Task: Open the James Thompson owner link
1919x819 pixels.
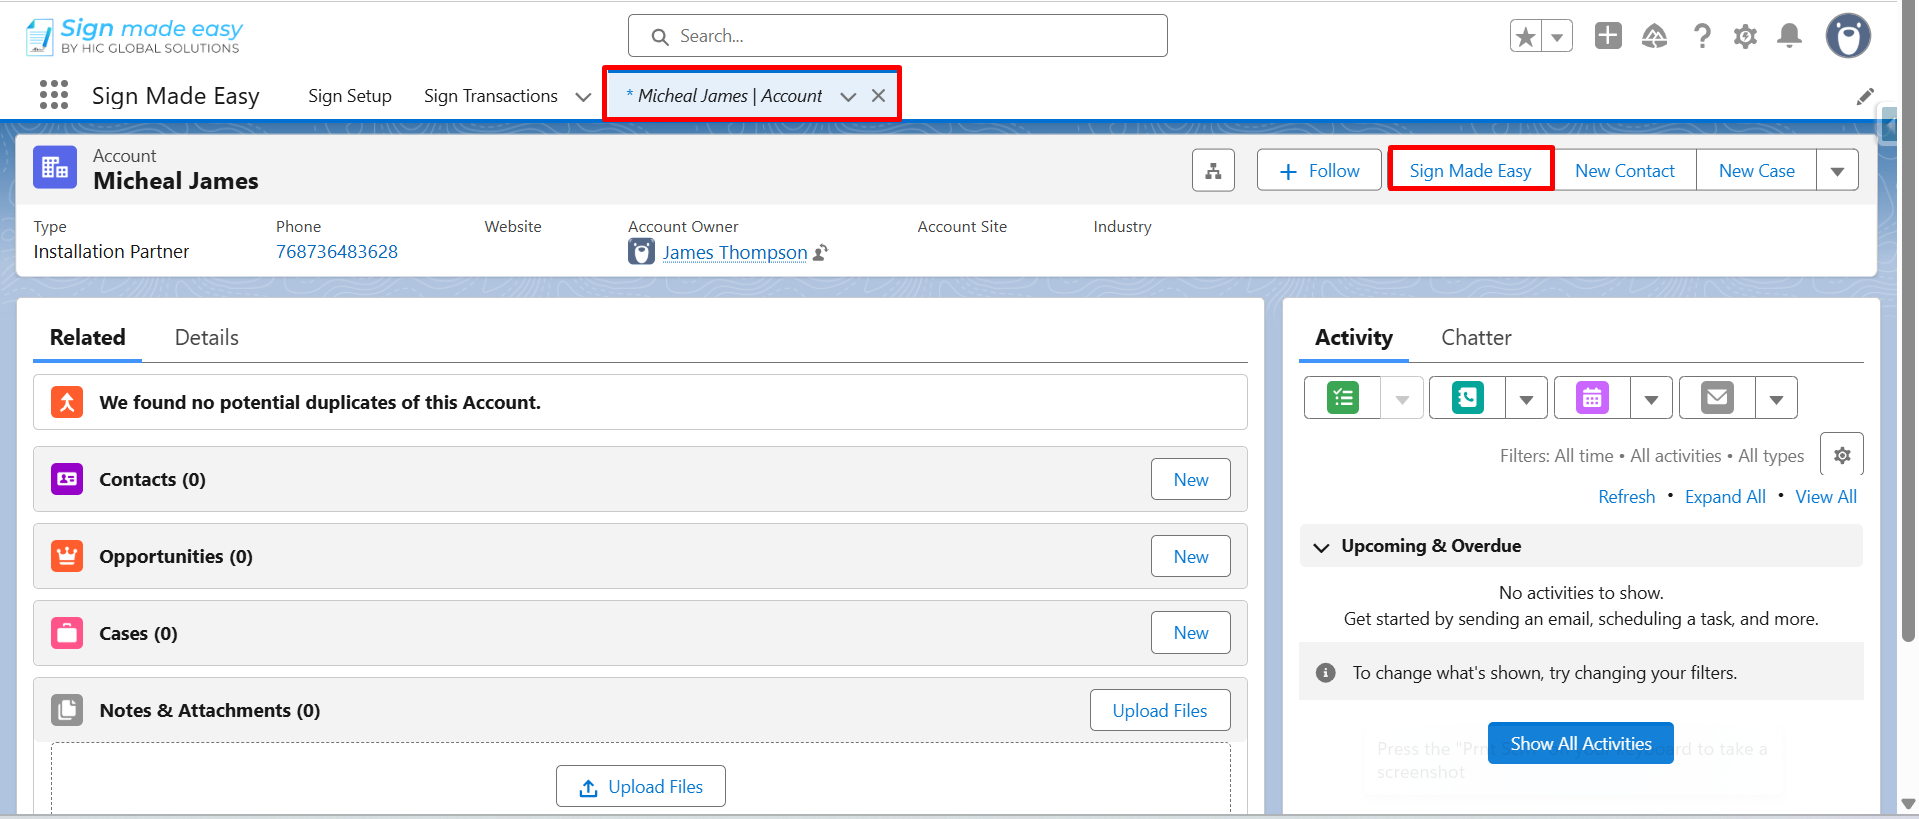Action: coord(735,253)
